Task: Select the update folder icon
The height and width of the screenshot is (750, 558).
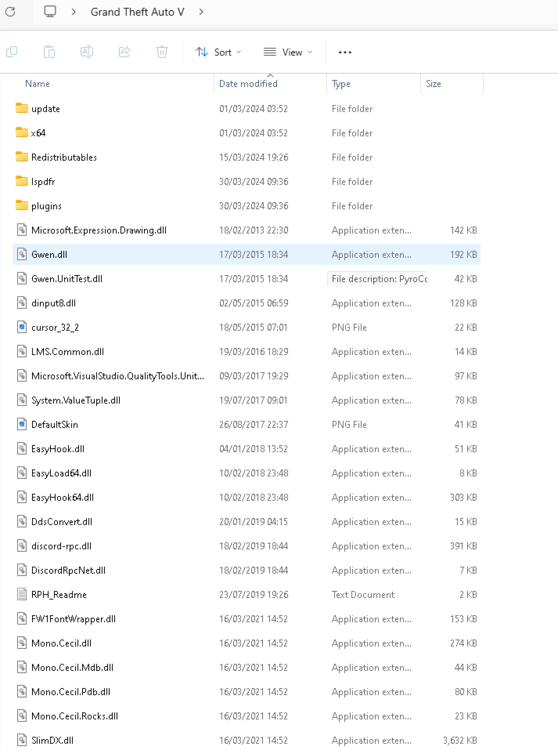Action: click(22, 108)
